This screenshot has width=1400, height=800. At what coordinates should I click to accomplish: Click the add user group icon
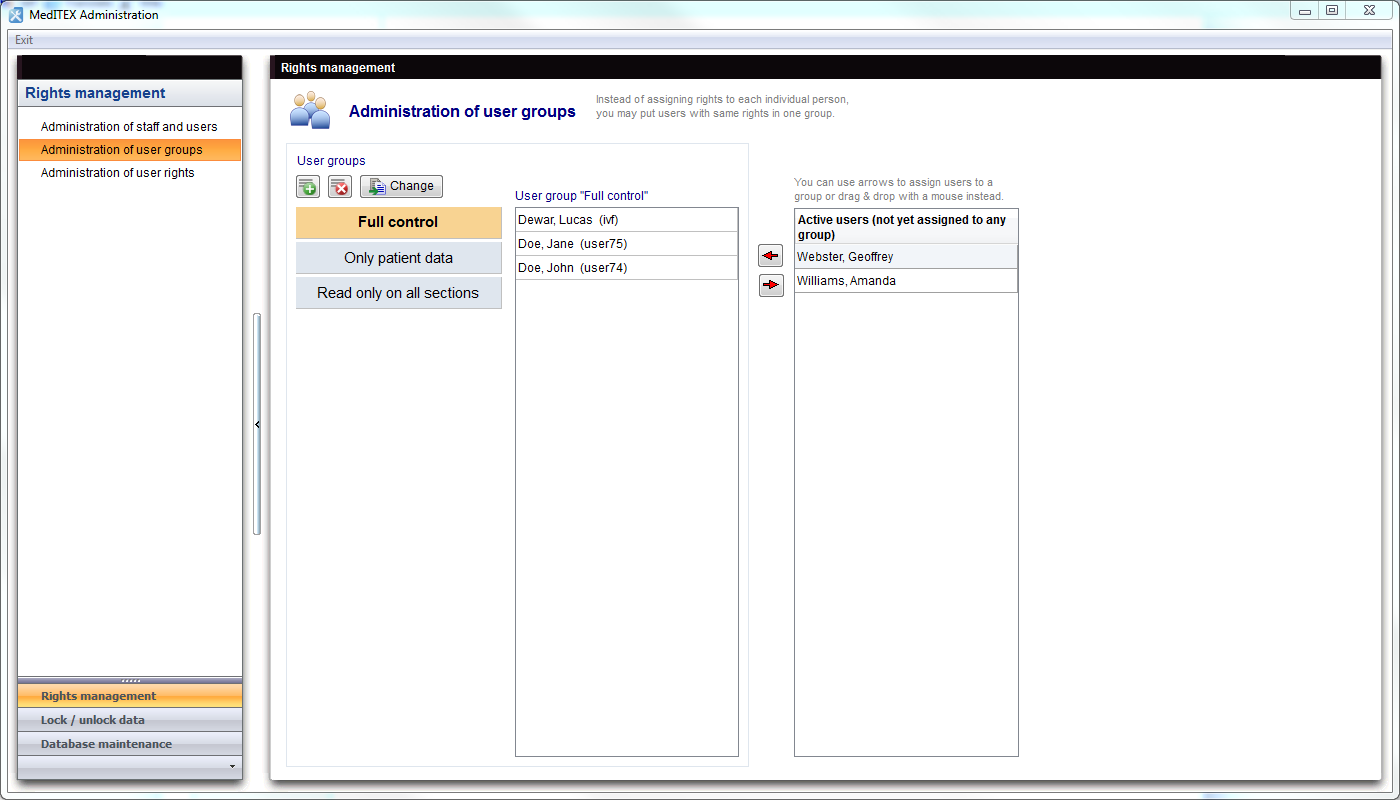click(307, 186)
